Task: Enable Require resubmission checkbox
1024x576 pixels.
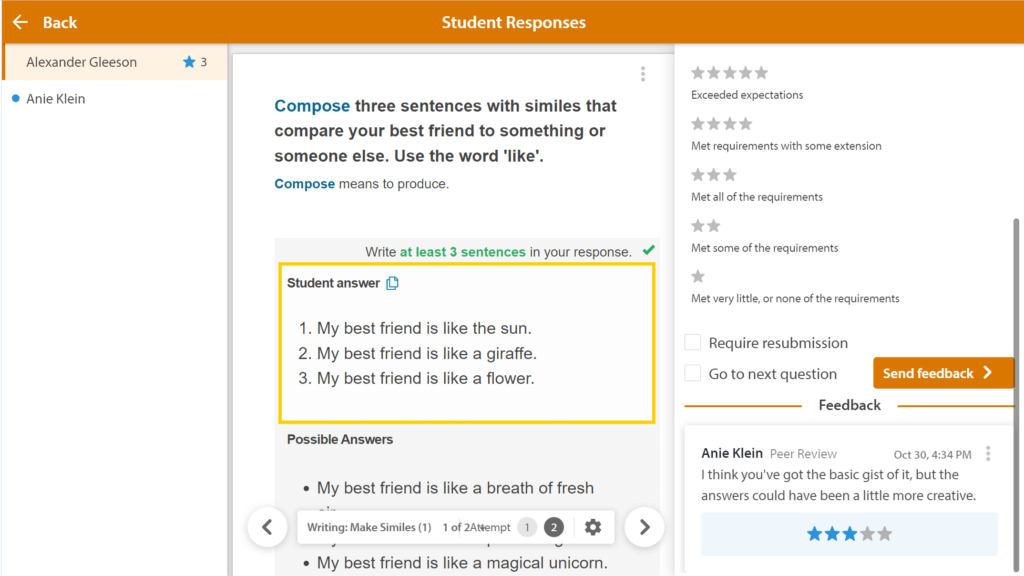Action: pyautogui.click(x=692, y=342)
